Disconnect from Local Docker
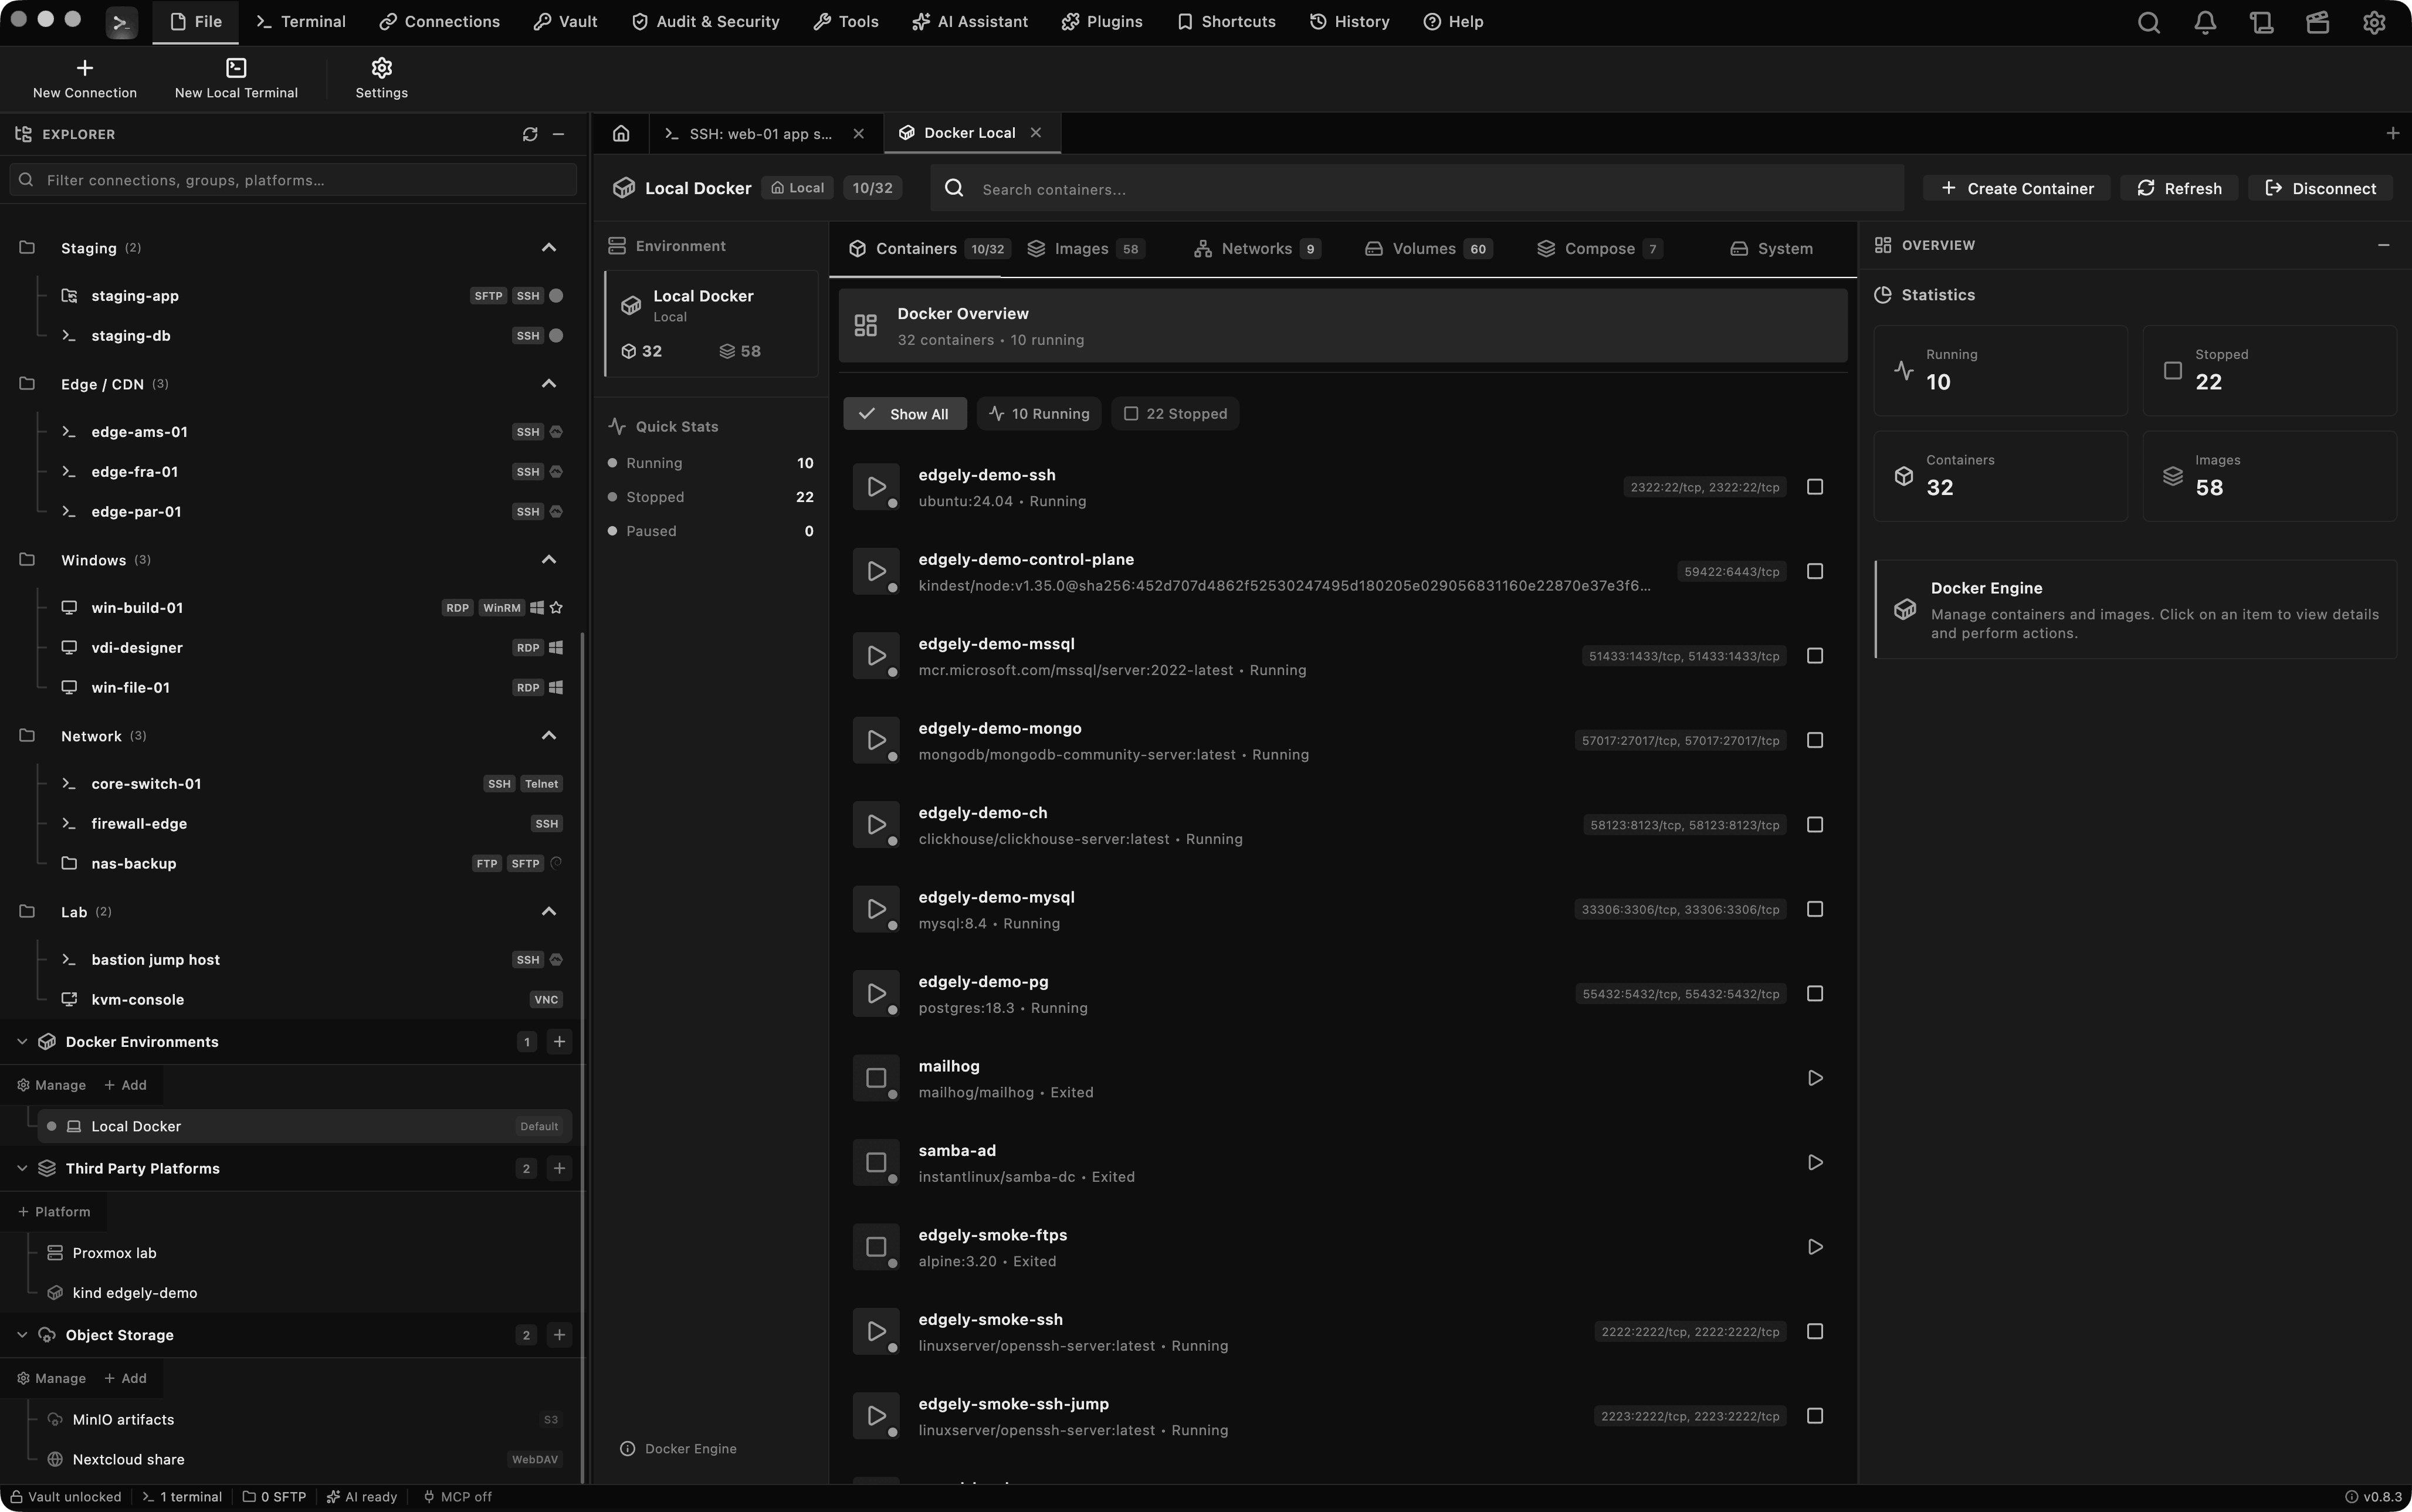 pos(2320,188)
